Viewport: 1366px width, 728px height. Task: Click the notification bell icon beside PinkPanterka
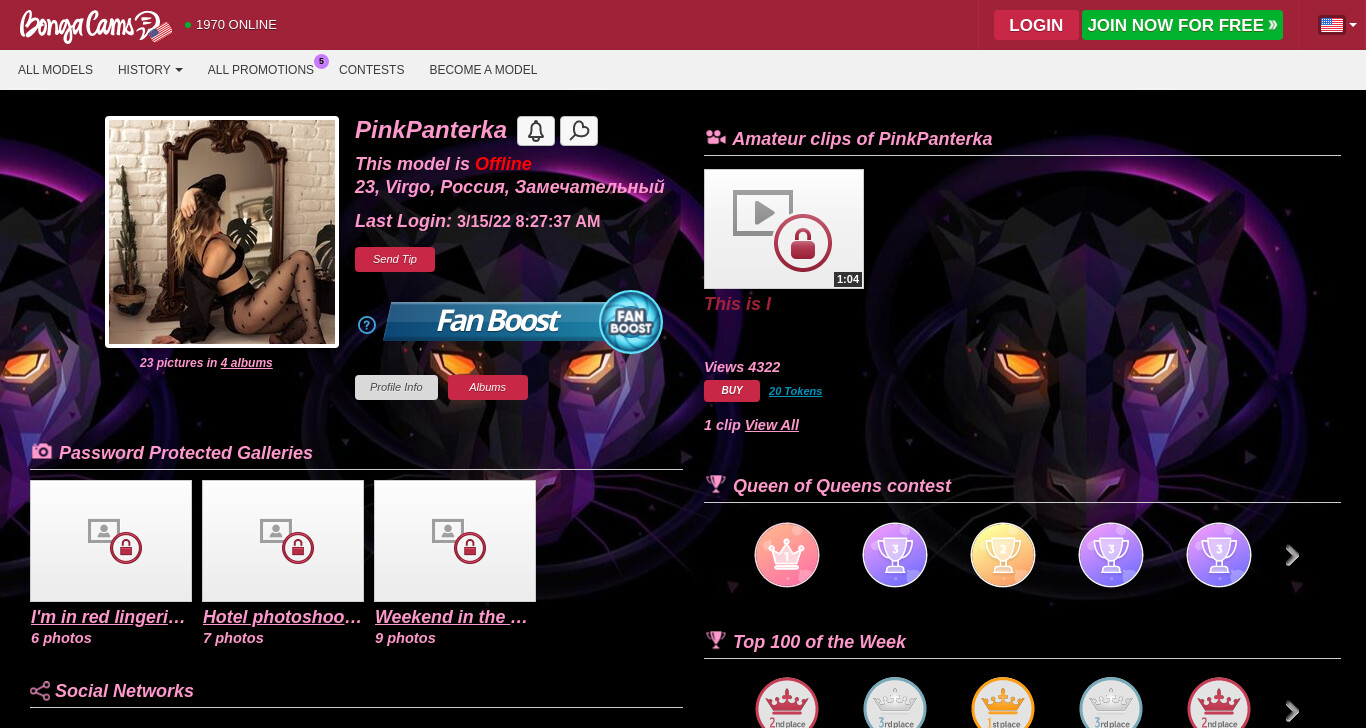pyautogui.click(x=536, y=131)
